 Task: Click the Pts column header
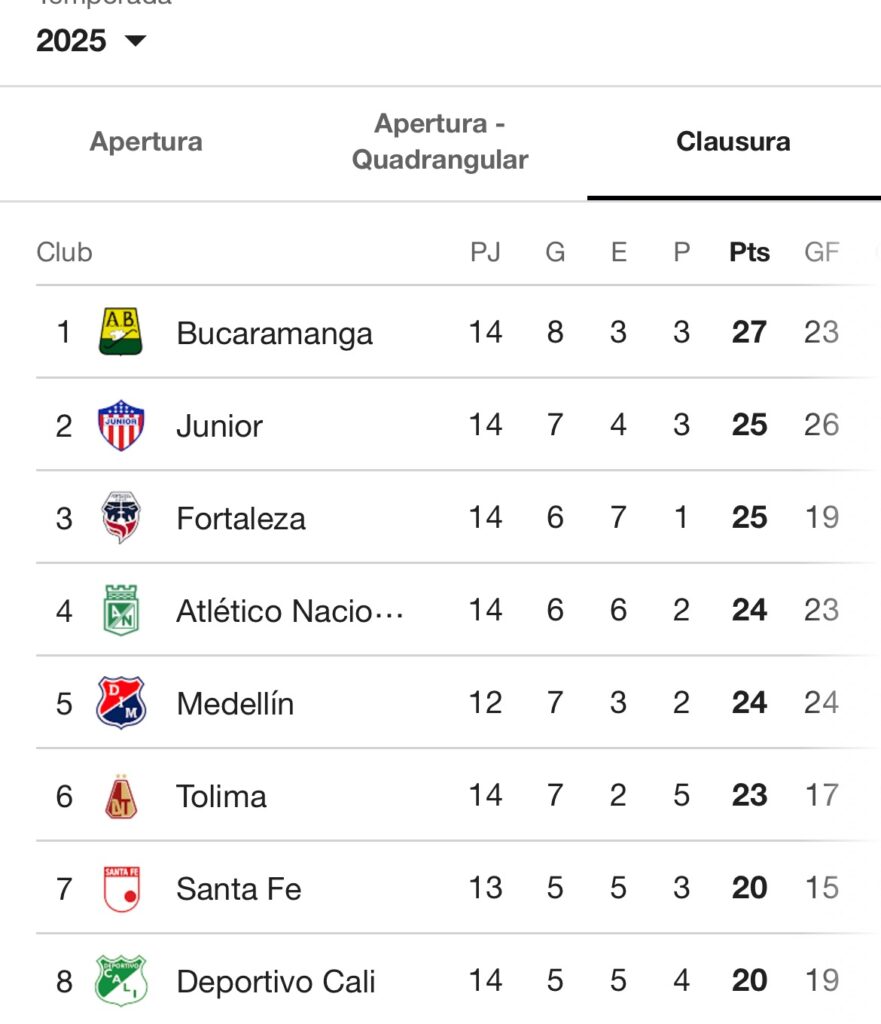point(749,252)
